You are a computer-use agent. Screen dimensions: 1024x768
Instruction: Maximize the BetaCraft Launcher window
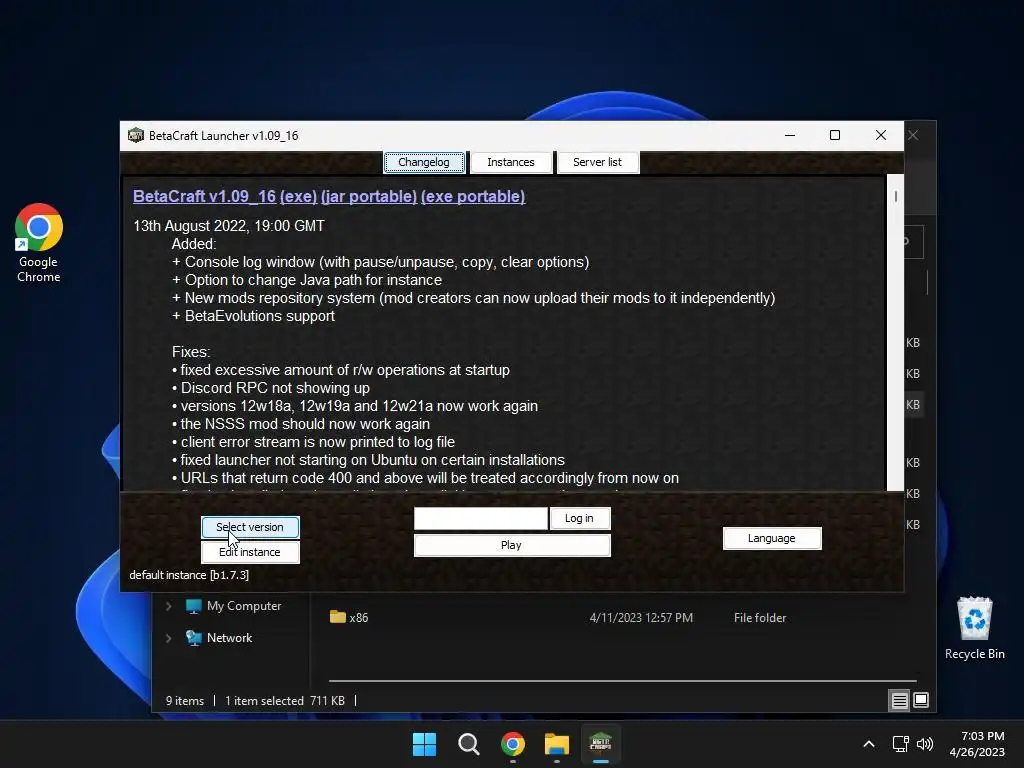click(835, 135)
